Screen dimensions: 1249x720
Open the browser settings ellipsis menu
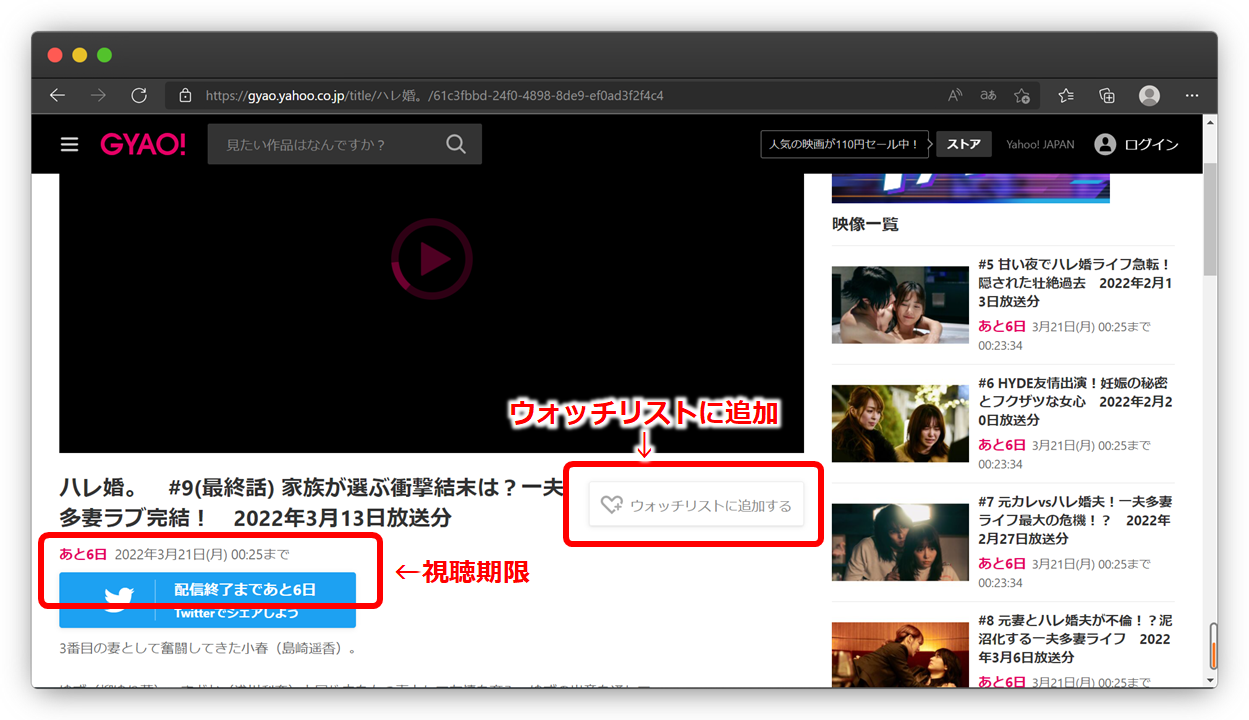click(1192, 96)
